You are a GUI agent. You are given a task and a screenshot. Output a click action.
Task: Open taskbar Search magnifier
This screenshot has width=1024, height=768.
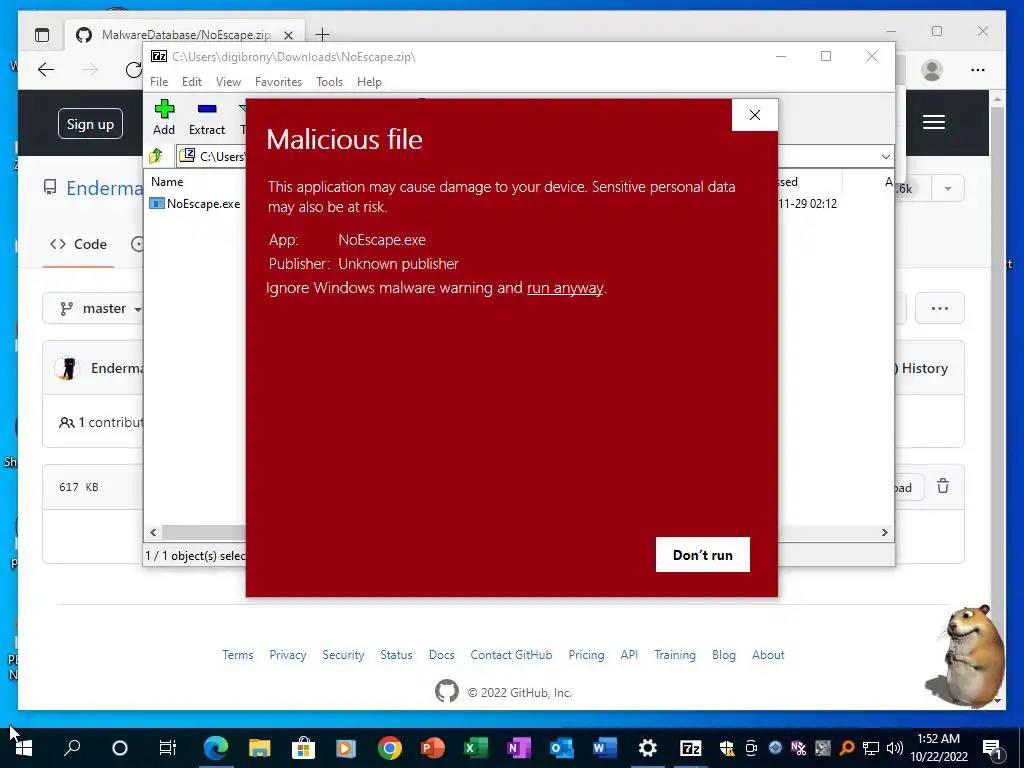72,748
